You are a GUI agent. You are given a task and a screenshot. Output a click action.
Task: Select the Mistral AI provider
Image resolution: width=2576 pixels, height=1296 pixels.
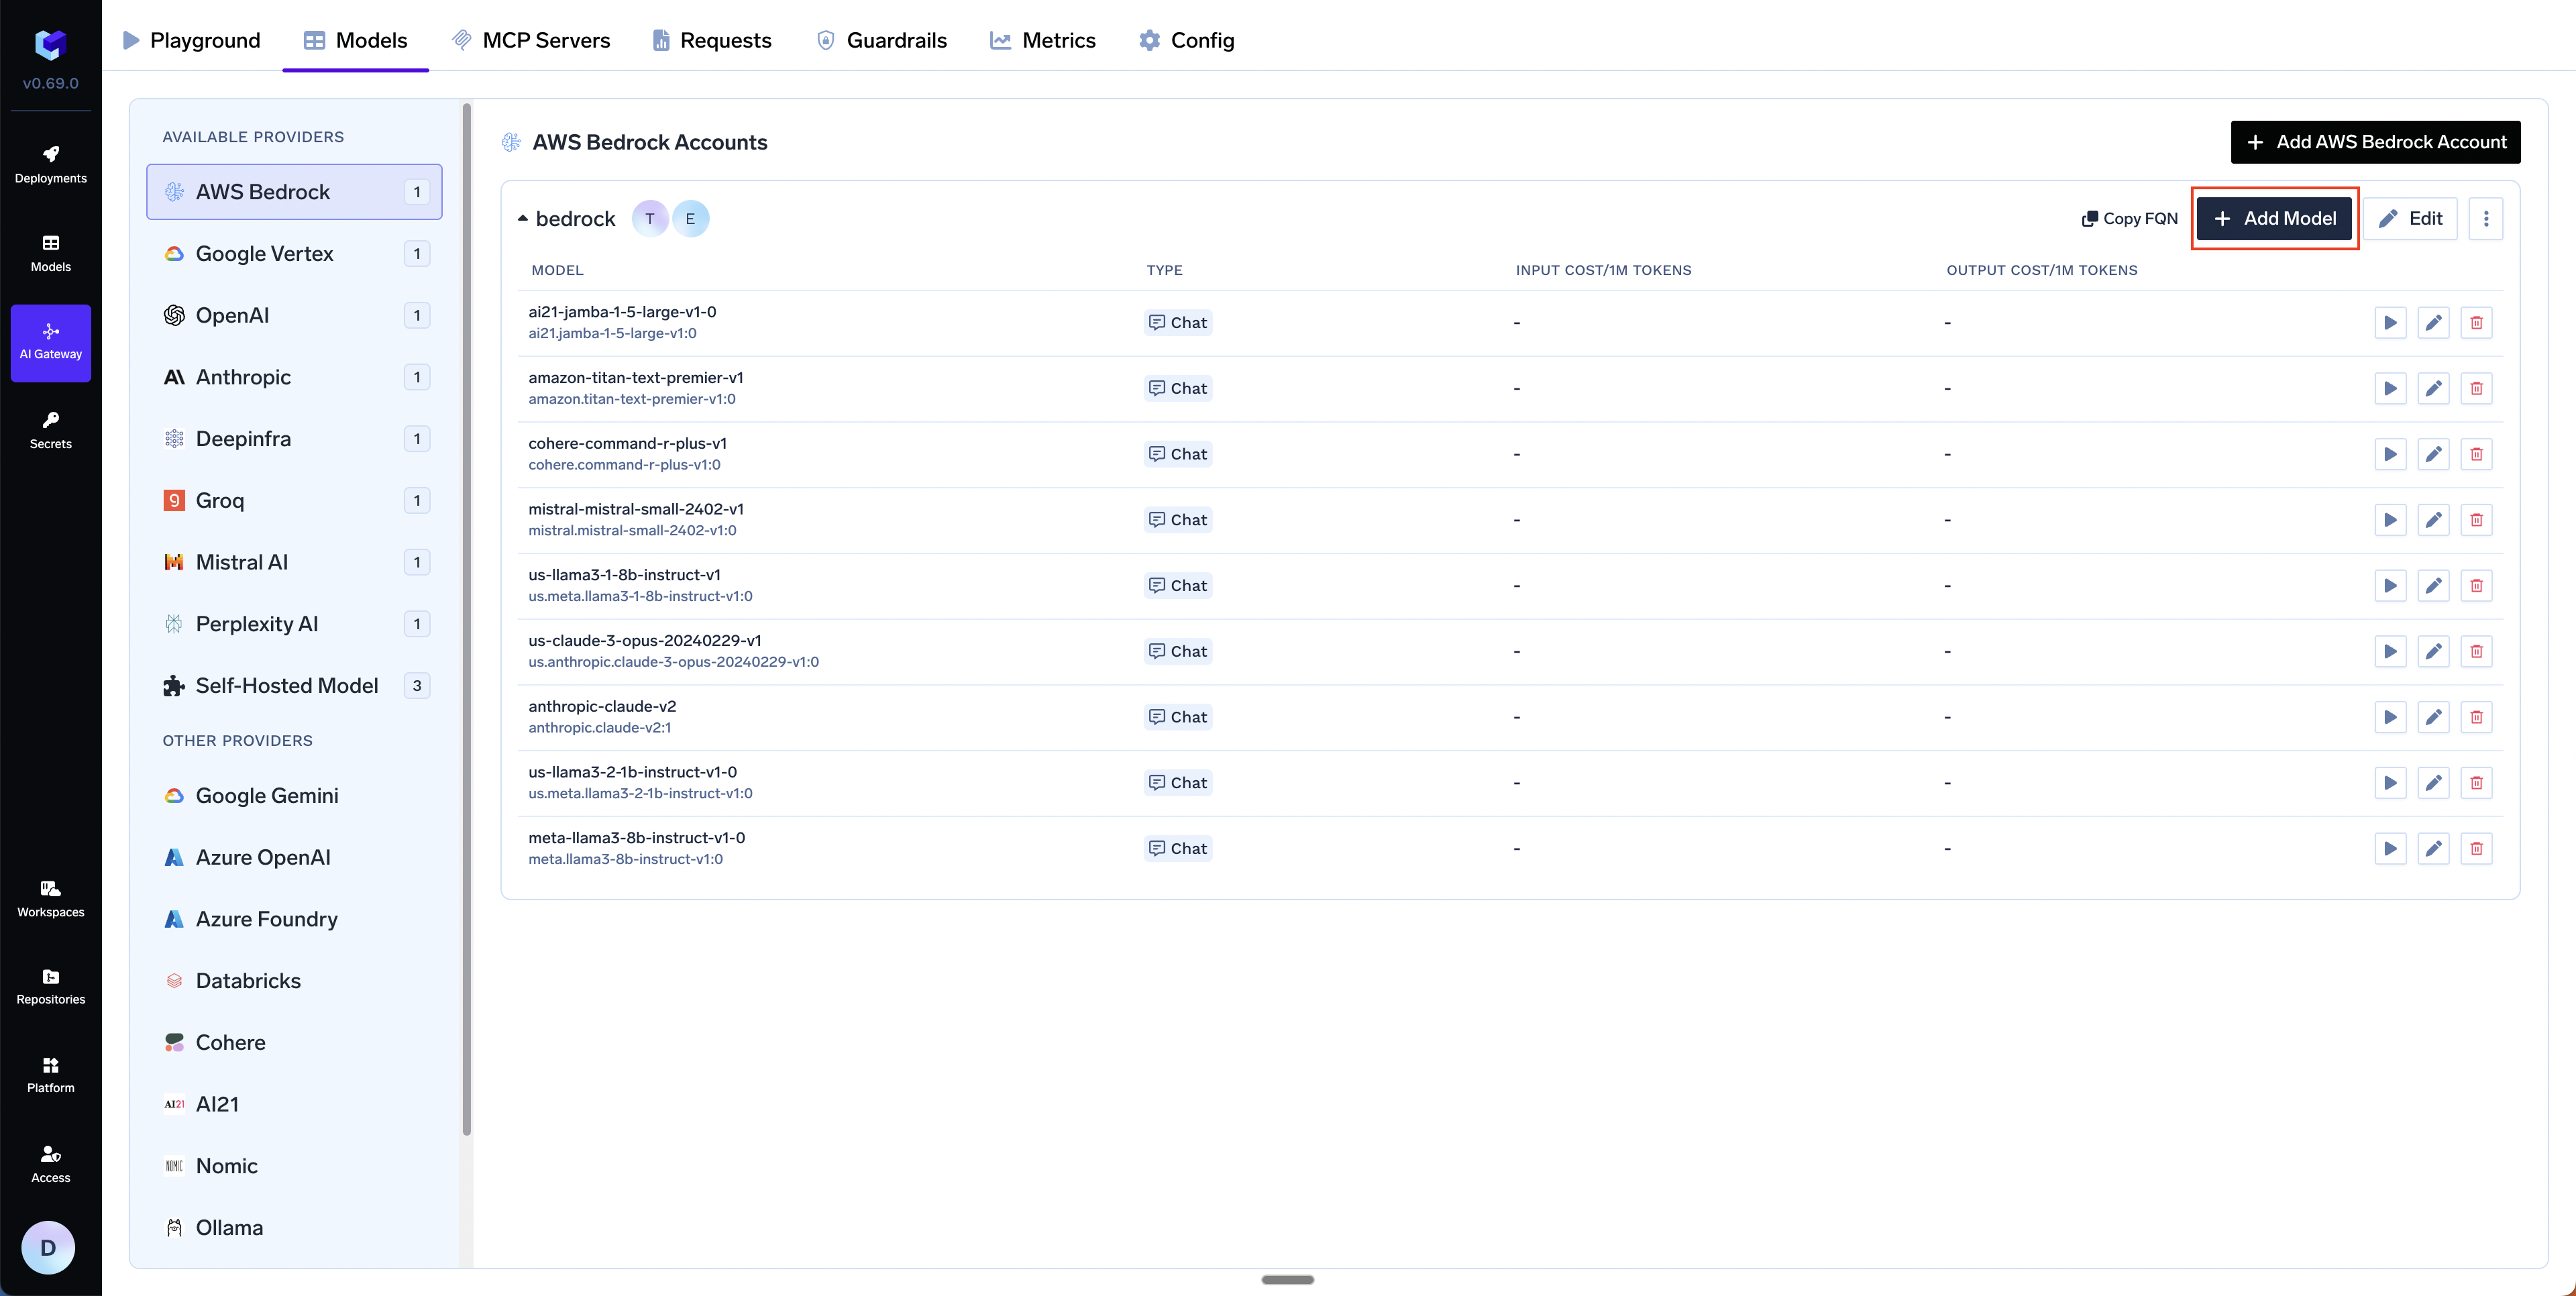(x=294, y=562)
